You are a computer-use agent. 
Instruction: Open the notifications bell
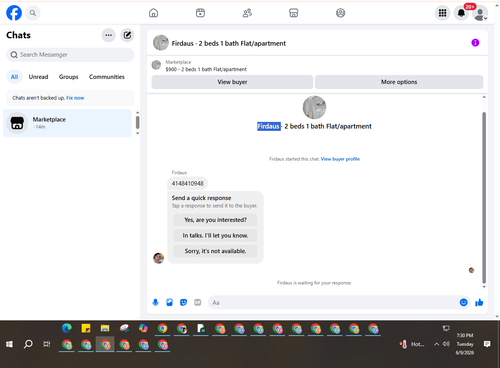click(461, 13)
